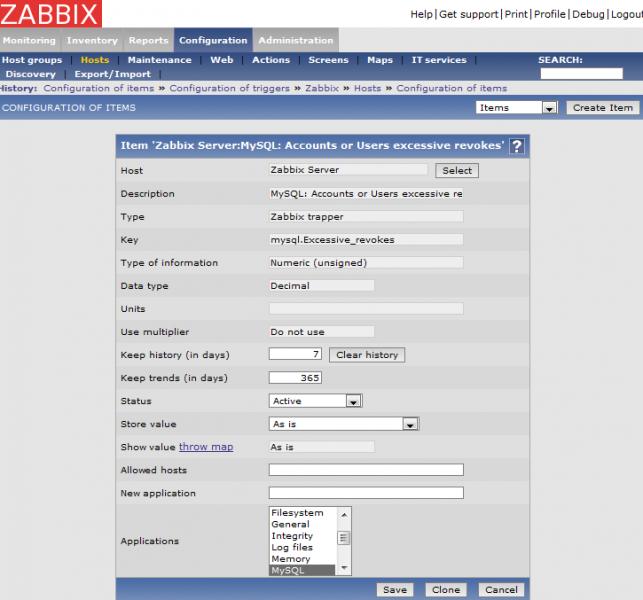Select Filesystem in Applications list

coord(297,513)
